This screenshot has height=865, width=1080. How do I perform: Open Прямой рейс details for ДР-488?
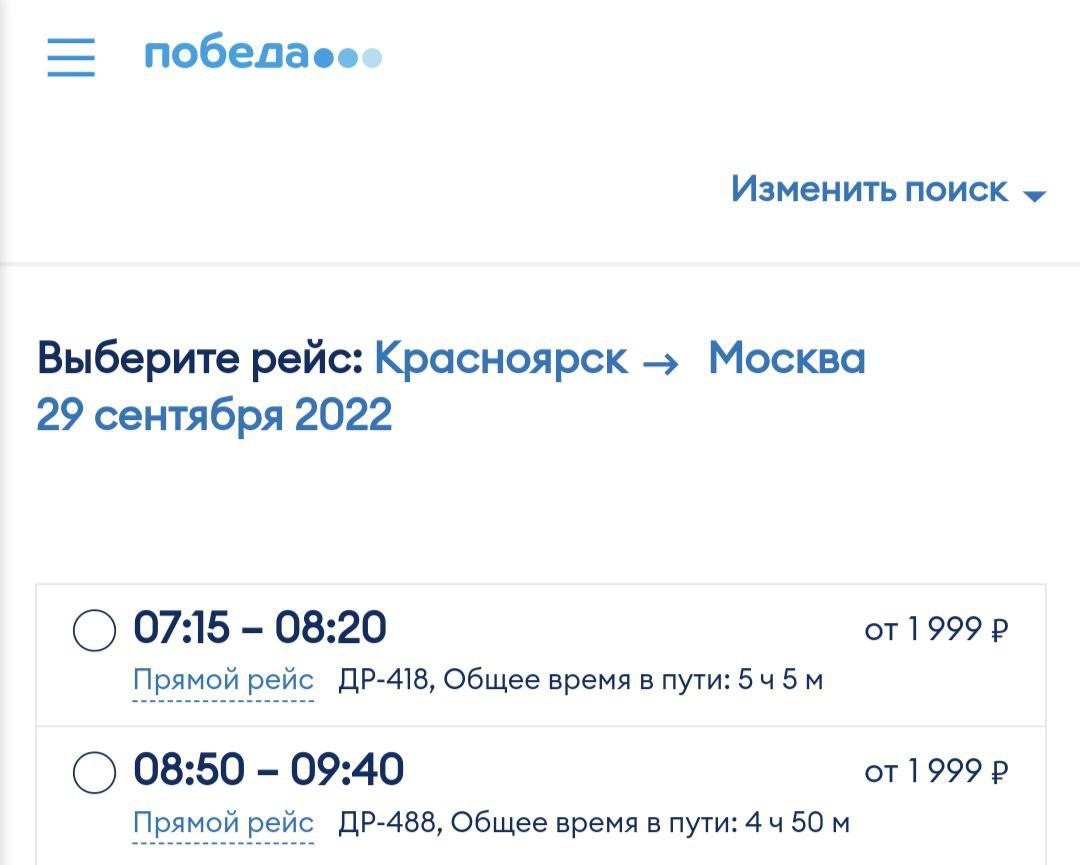(x=223, y=824)
